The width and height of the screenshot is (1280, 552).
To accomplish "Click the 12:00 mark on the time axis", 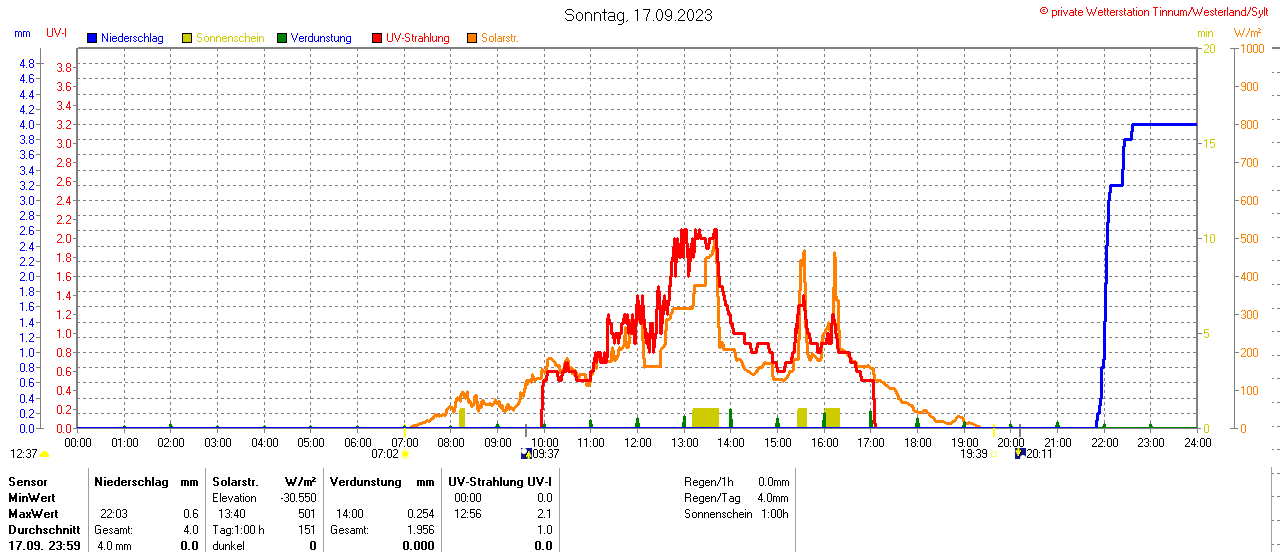I will (x=637, y=442).
